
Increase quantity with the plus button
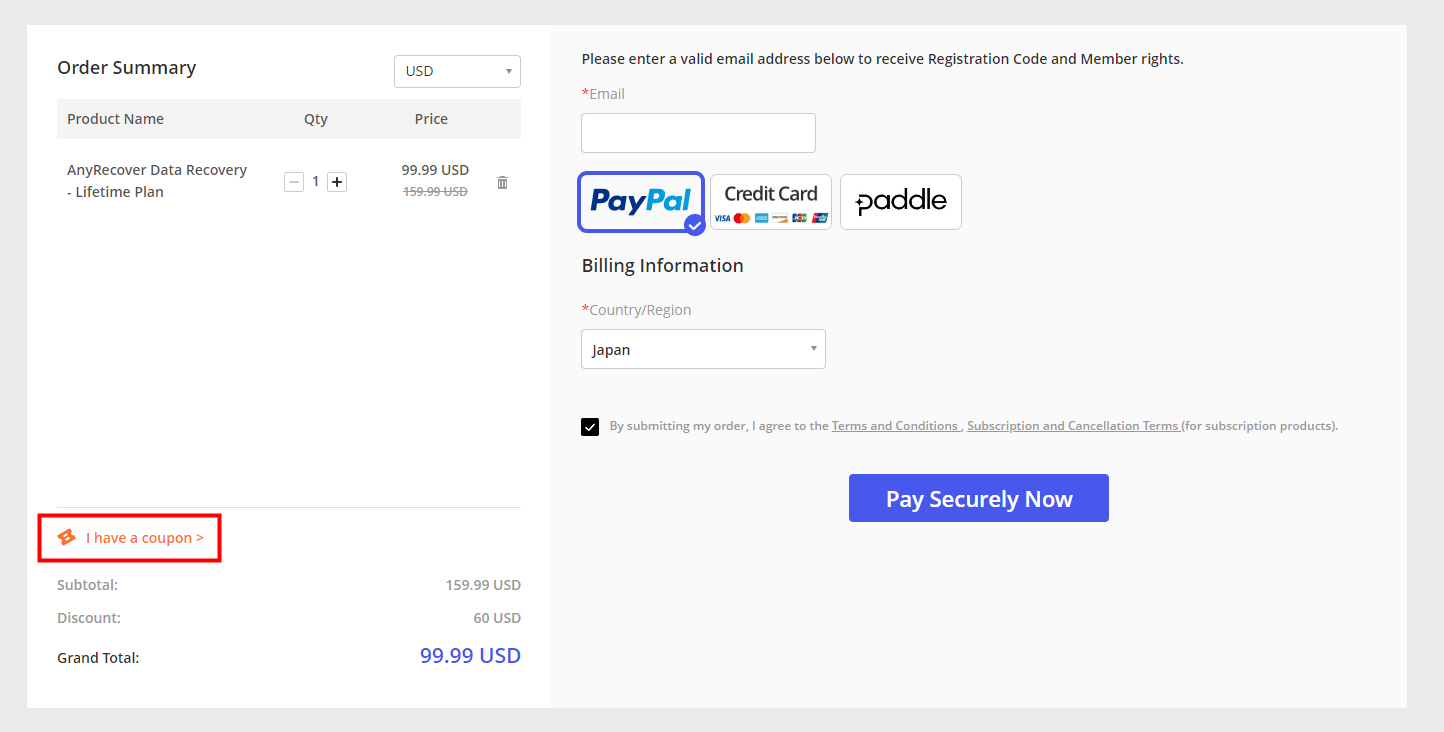coord(337,182)
